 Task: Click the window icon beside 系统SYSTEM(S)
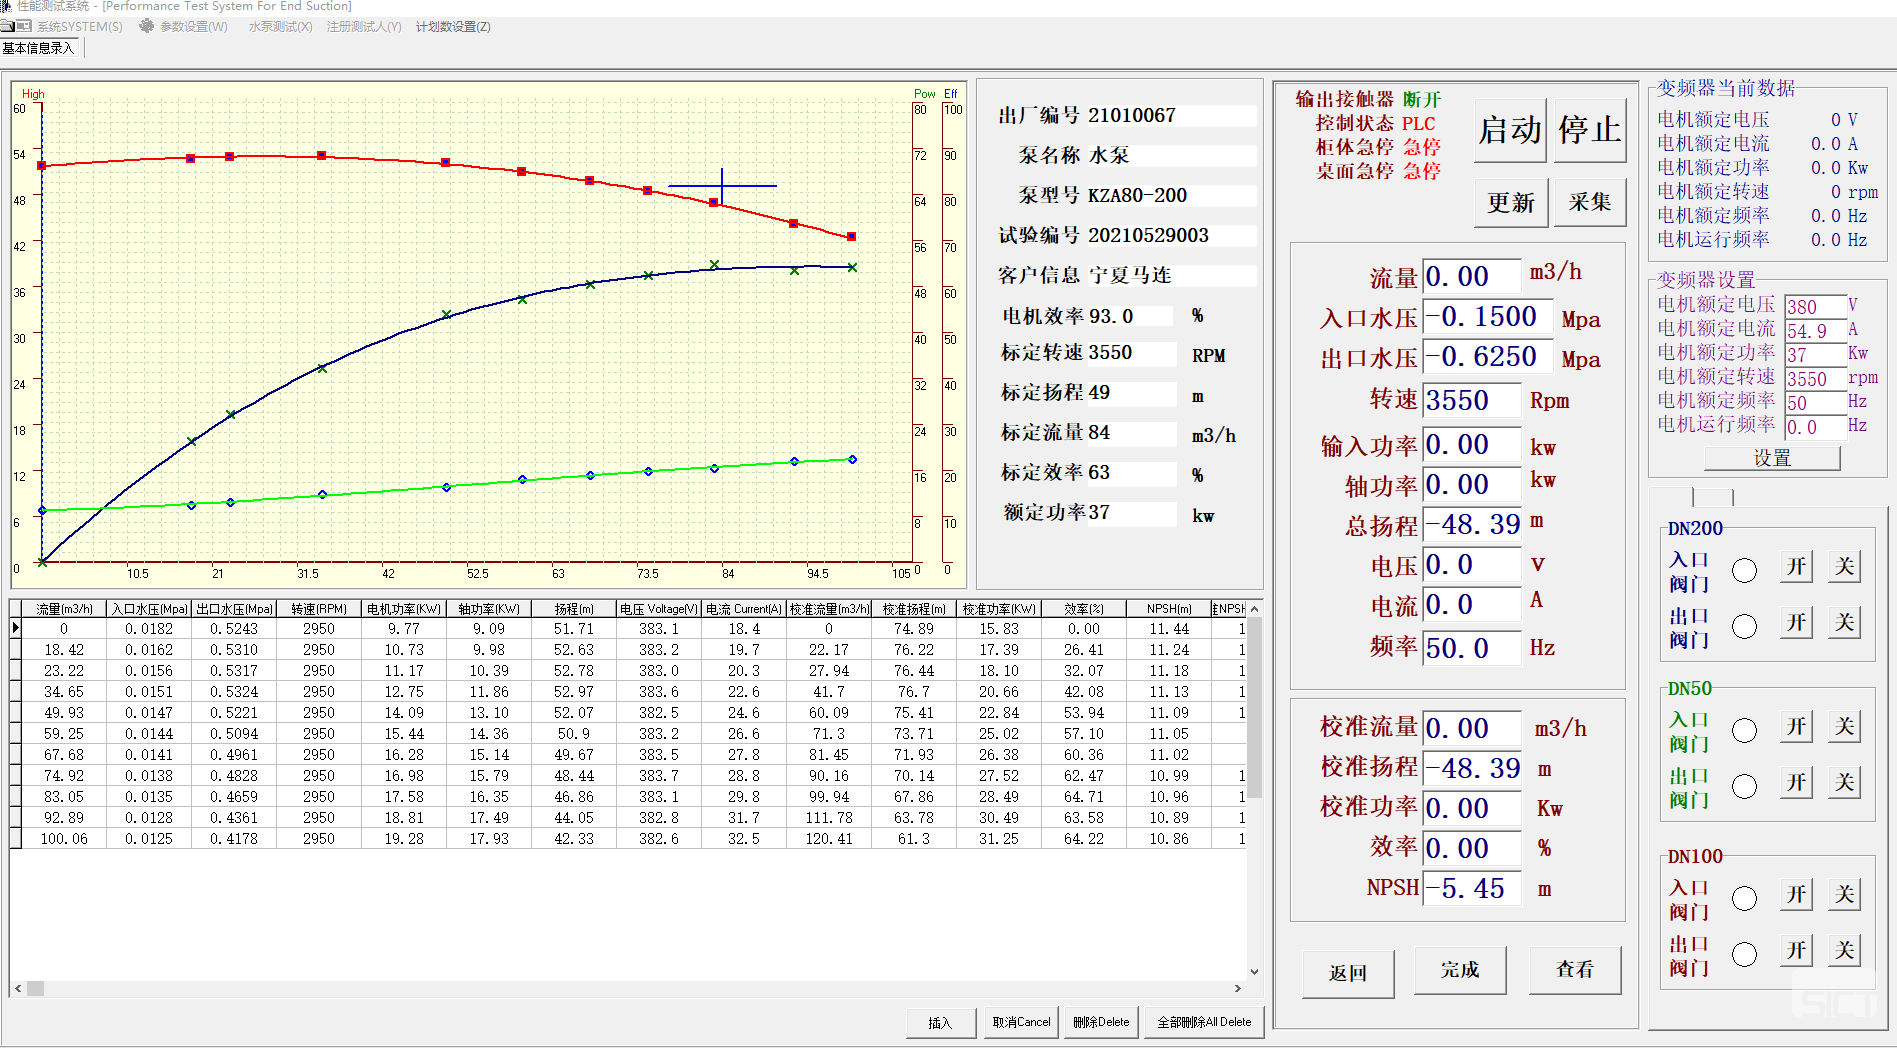pyautogui.click(x=24, y=27)
